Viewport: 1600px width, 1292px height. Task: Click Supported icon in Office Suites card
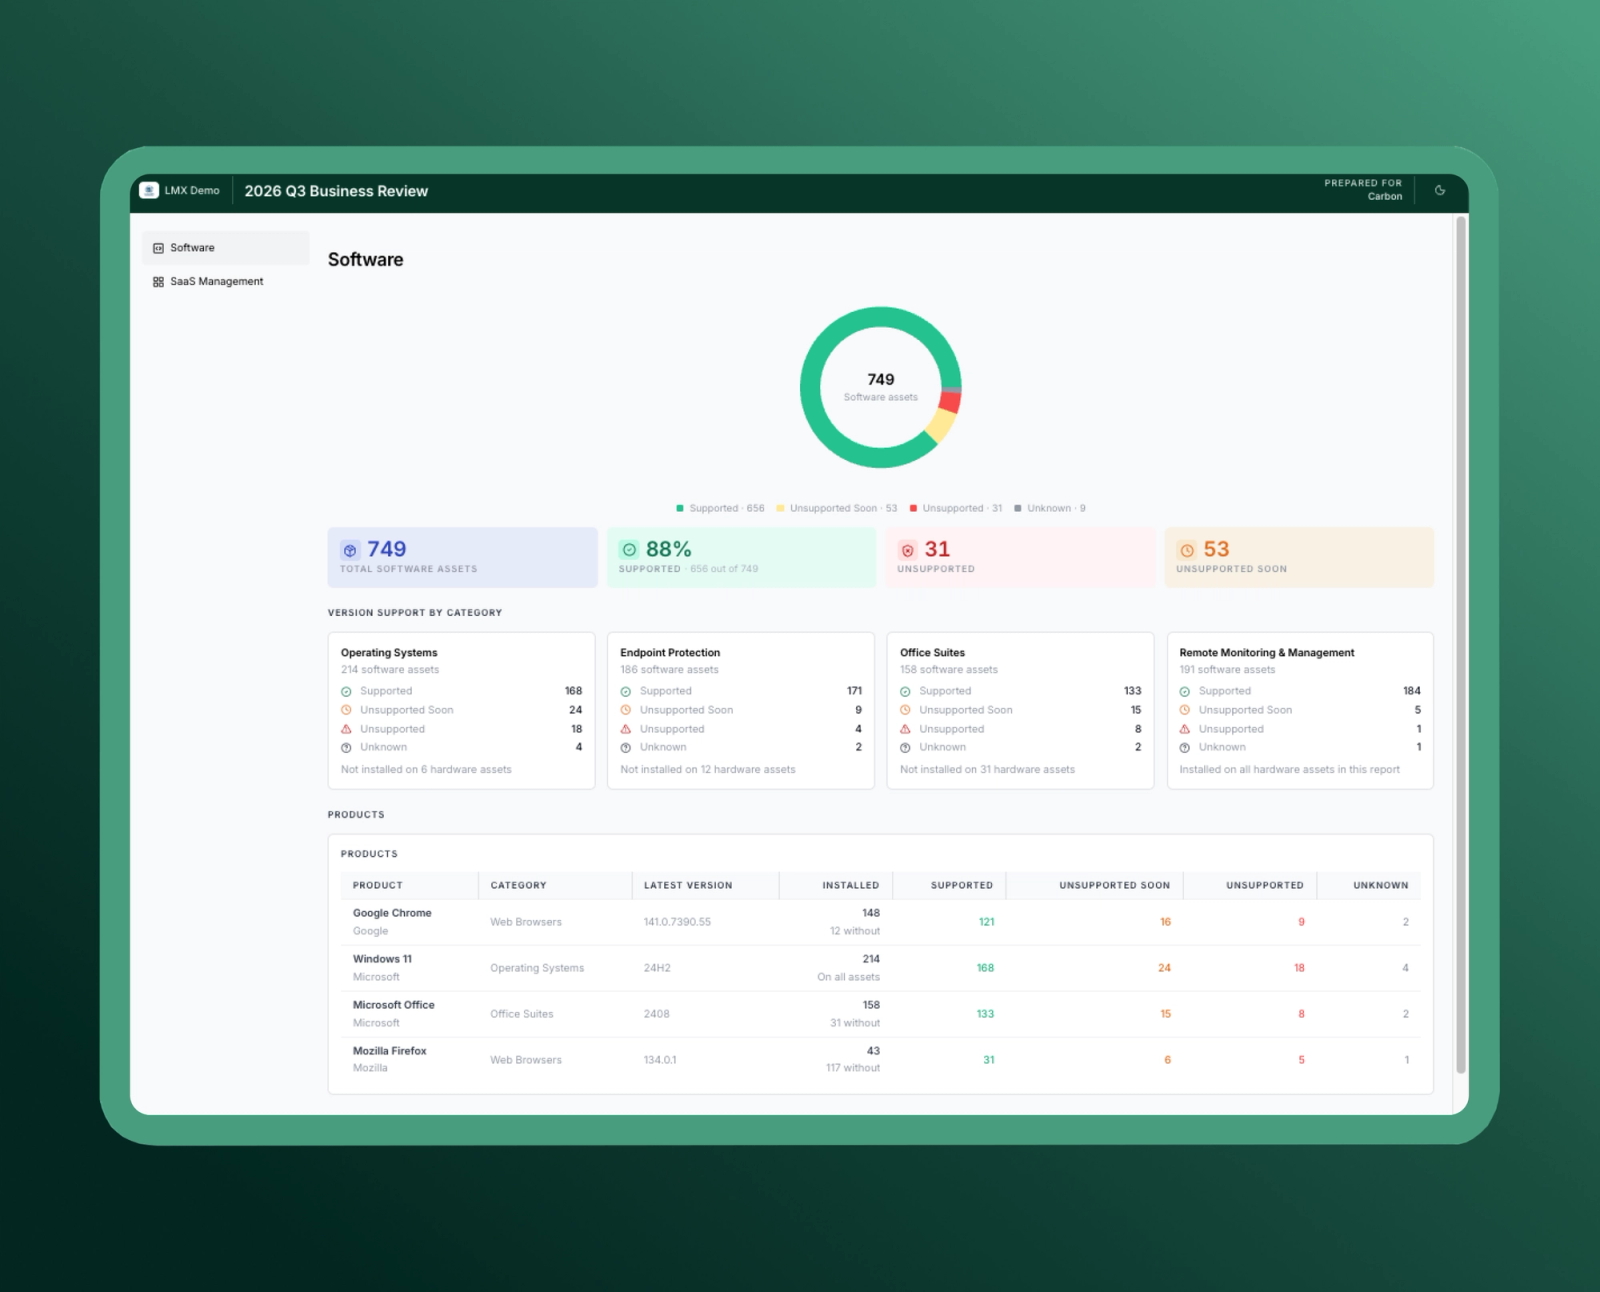[x=905, y=692]
